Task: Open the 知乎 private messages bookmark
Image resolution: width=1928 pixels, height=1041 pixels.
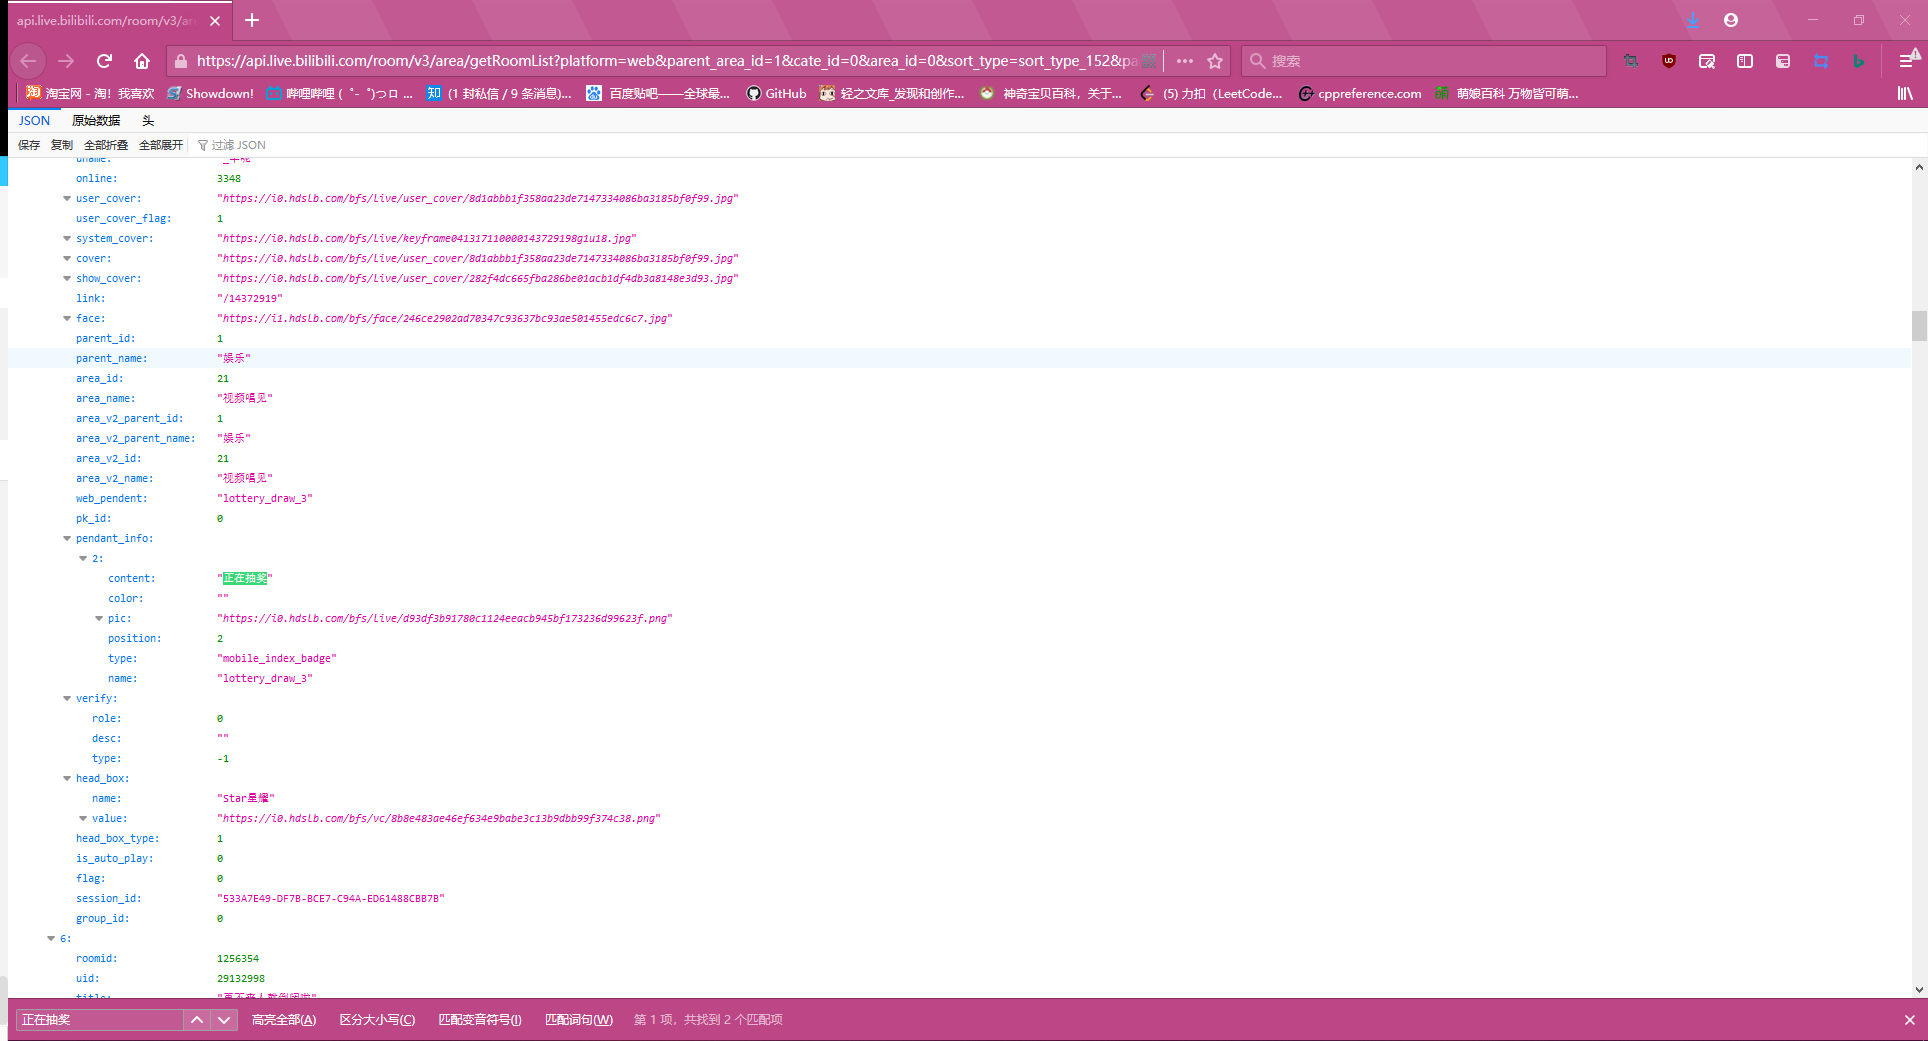Action: click(498, 93)
